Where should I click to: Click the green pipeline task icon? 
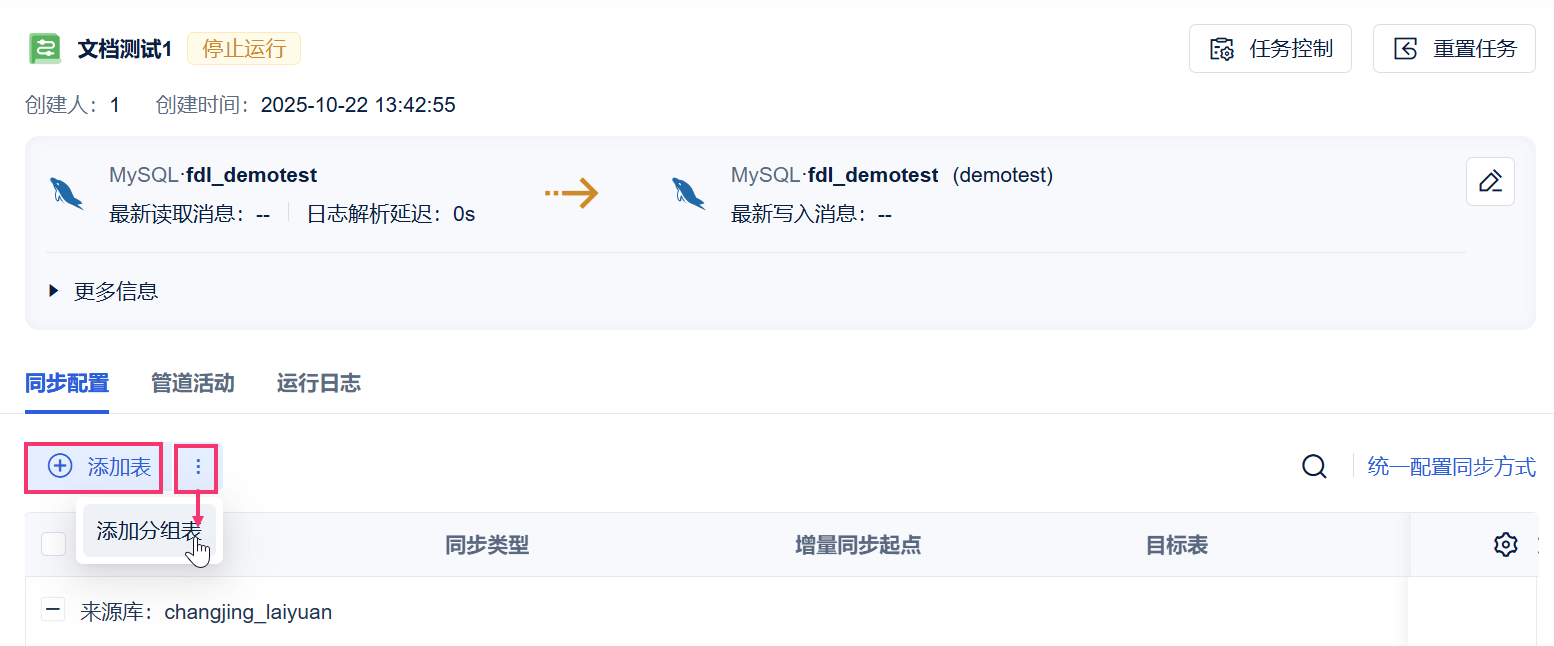(45, 49)
